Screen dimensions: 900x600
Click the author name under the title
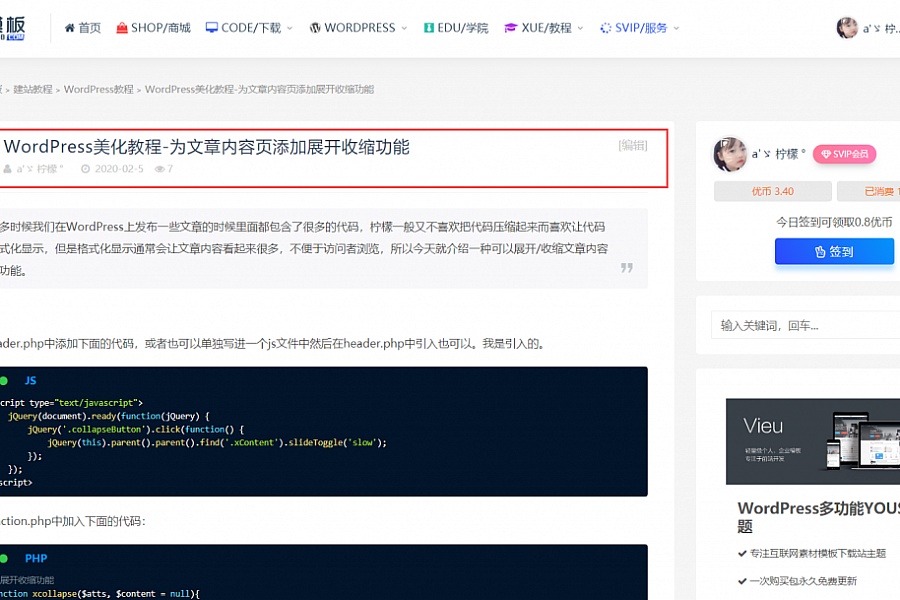click(40, 169)
